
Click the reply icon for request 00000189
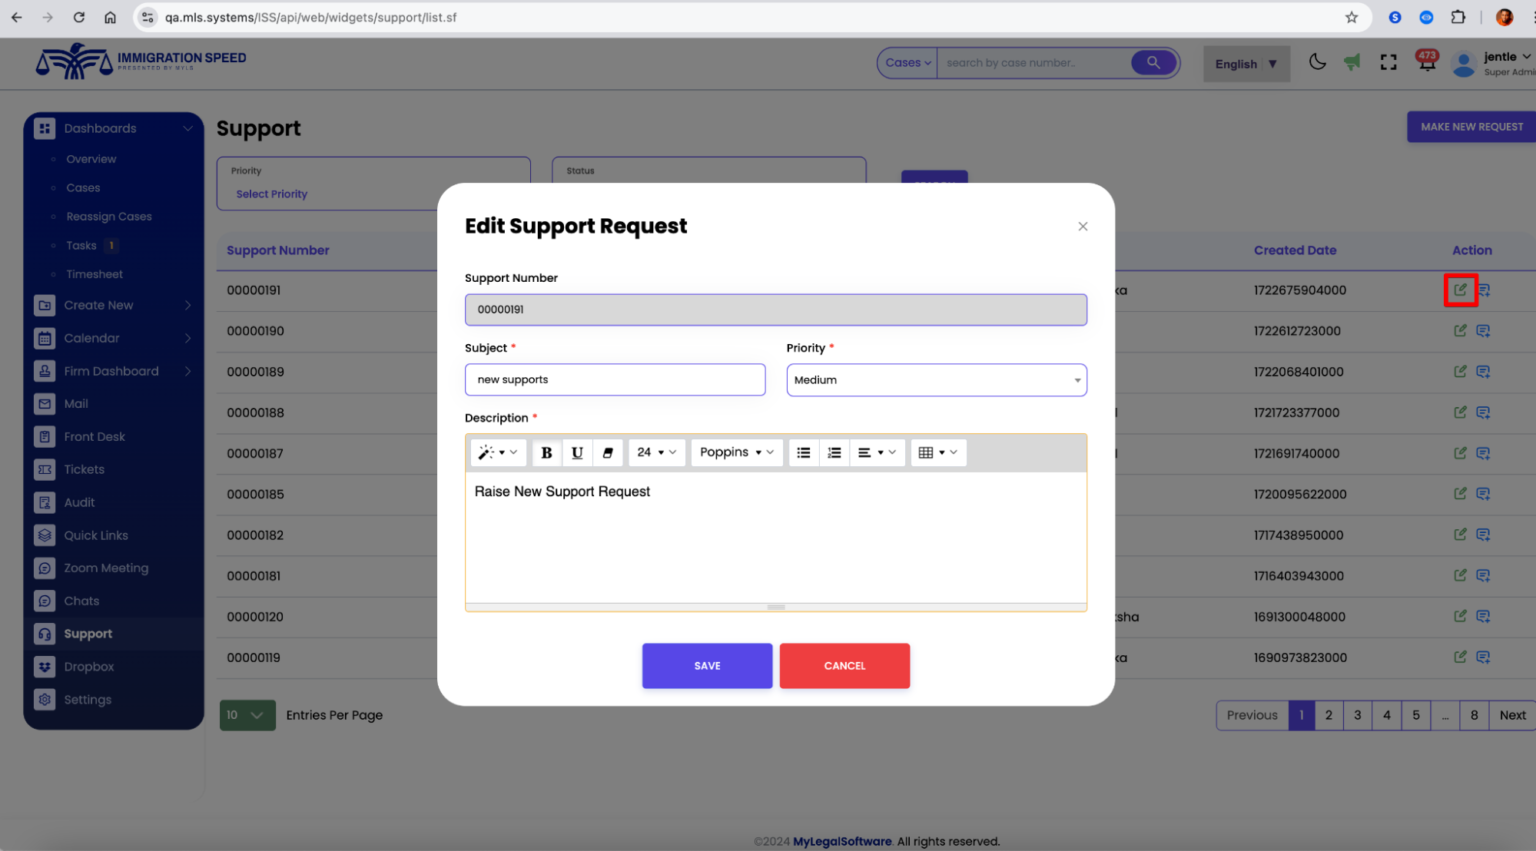1483,371
